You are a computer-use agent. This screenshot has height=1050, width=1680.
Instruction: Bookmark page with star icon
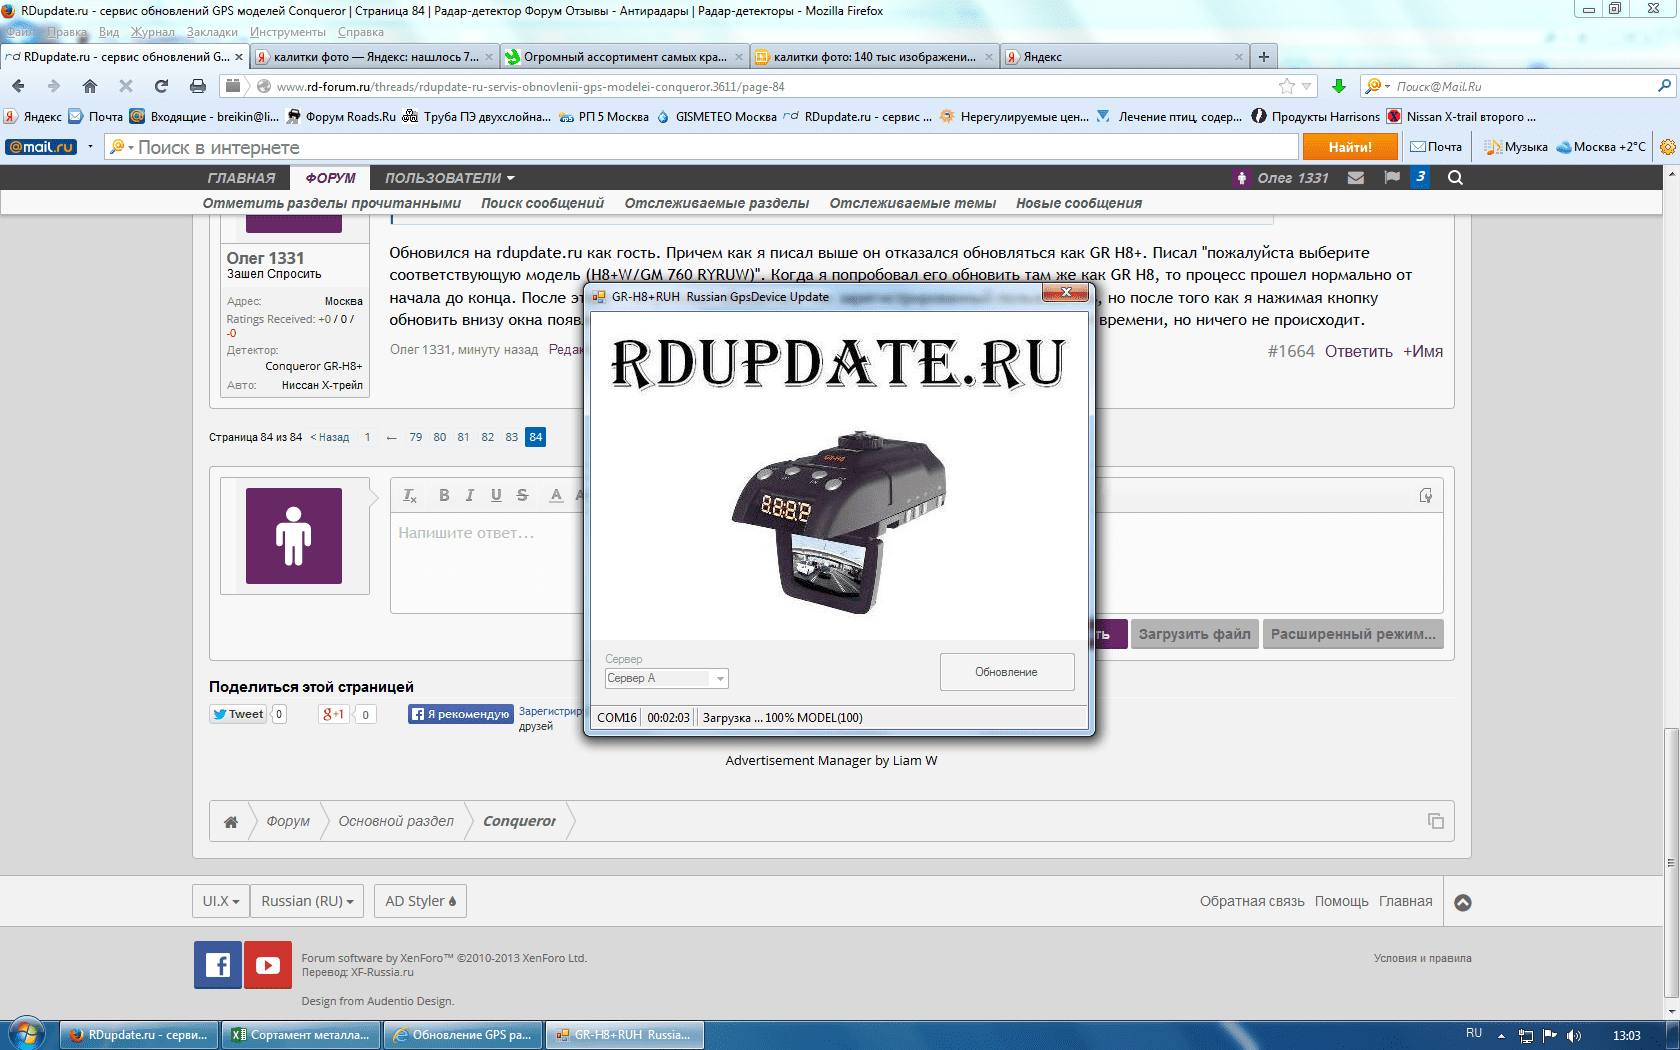click(x=1287, y=86)
